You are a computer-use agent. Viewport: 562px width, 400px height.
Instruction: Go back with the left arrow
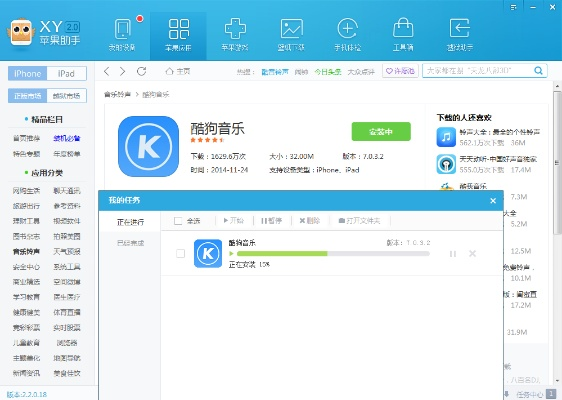tap(106, 71)
